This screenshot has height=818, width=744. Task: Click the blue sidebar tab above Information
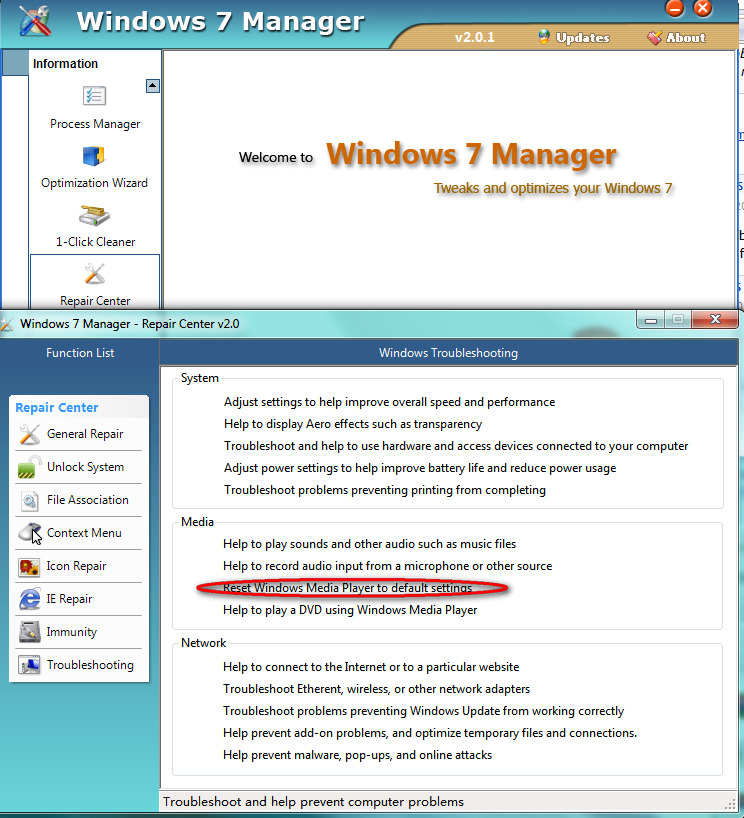15,63
